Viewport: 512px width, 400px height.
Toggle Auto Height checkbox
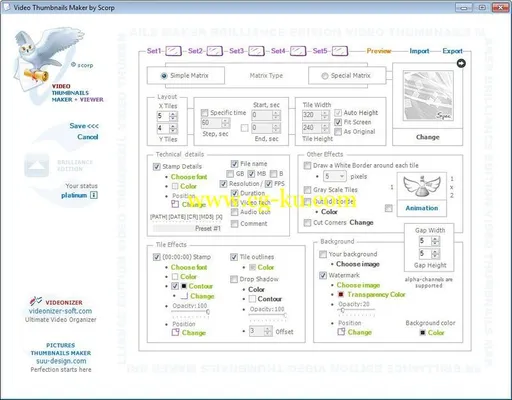(338, 113)
